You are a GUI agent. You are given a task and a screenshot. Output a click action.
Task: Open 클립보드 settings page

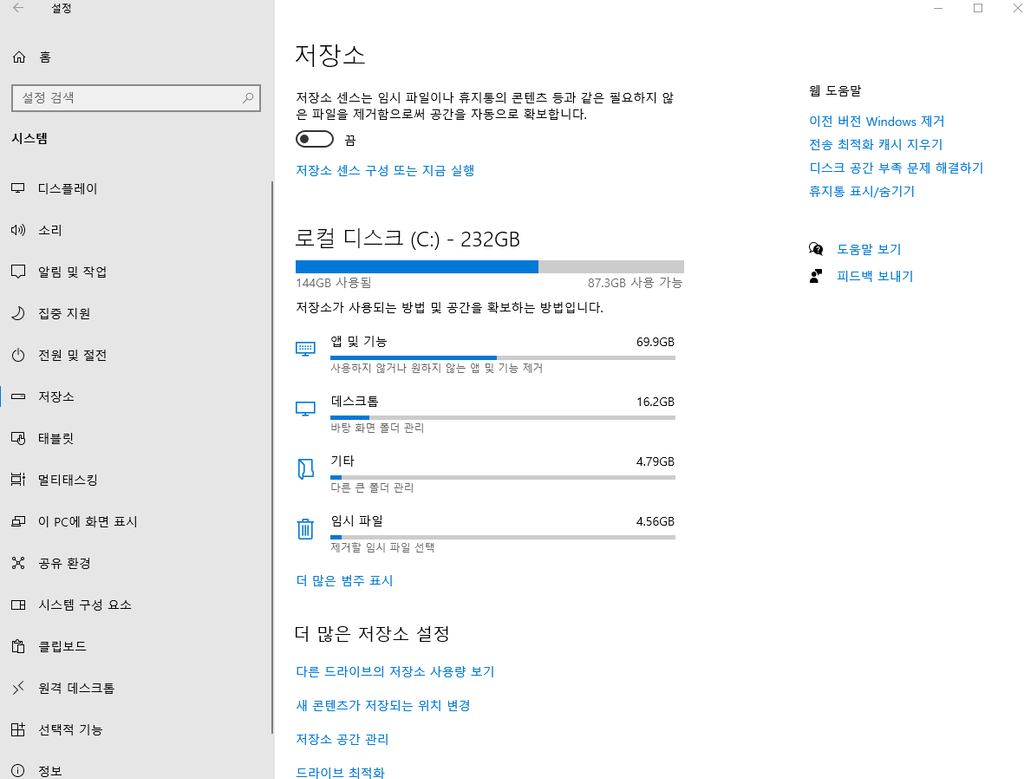136,646
